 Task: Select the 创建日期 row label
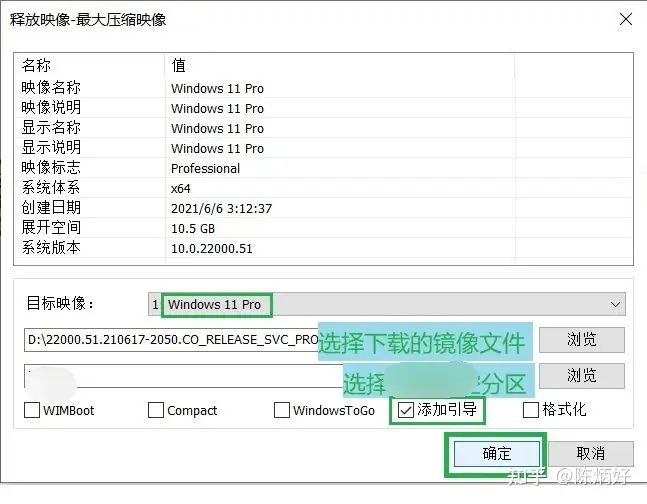click(x=51, y=208)
